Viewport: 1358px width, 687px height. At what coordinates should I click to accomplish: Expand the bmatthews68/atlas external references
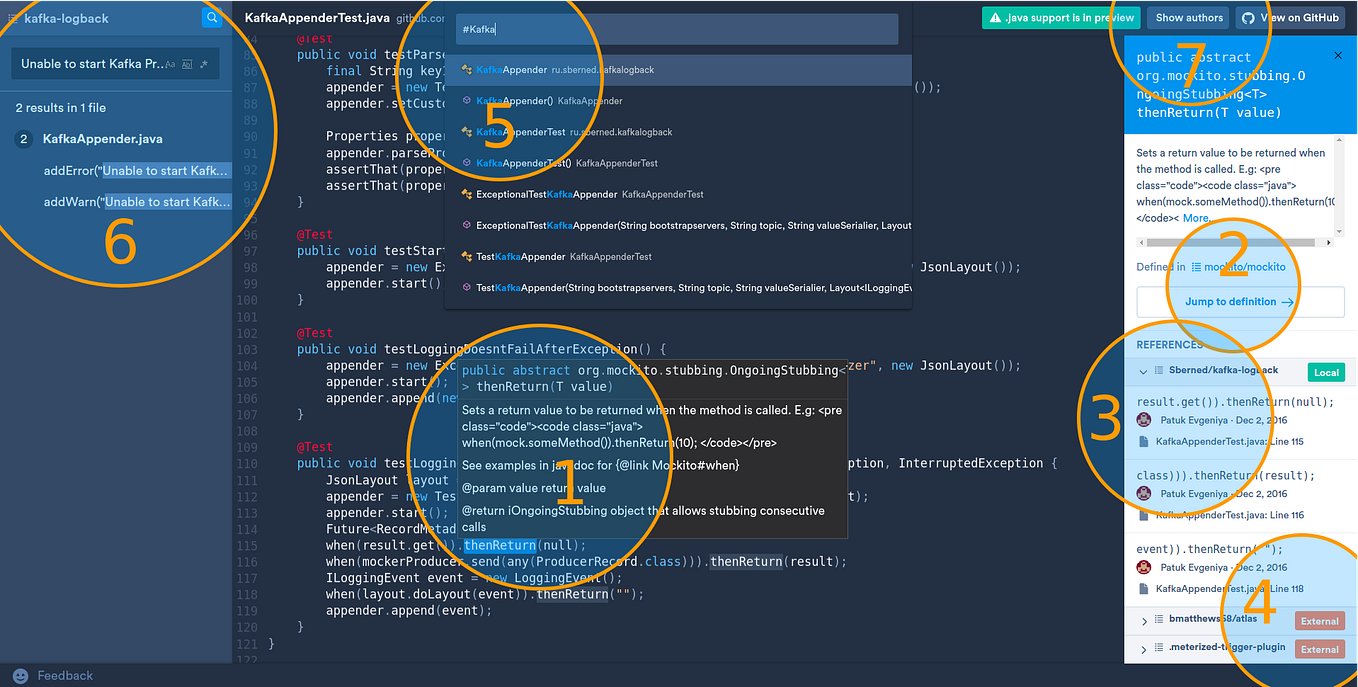(1146, 619)
